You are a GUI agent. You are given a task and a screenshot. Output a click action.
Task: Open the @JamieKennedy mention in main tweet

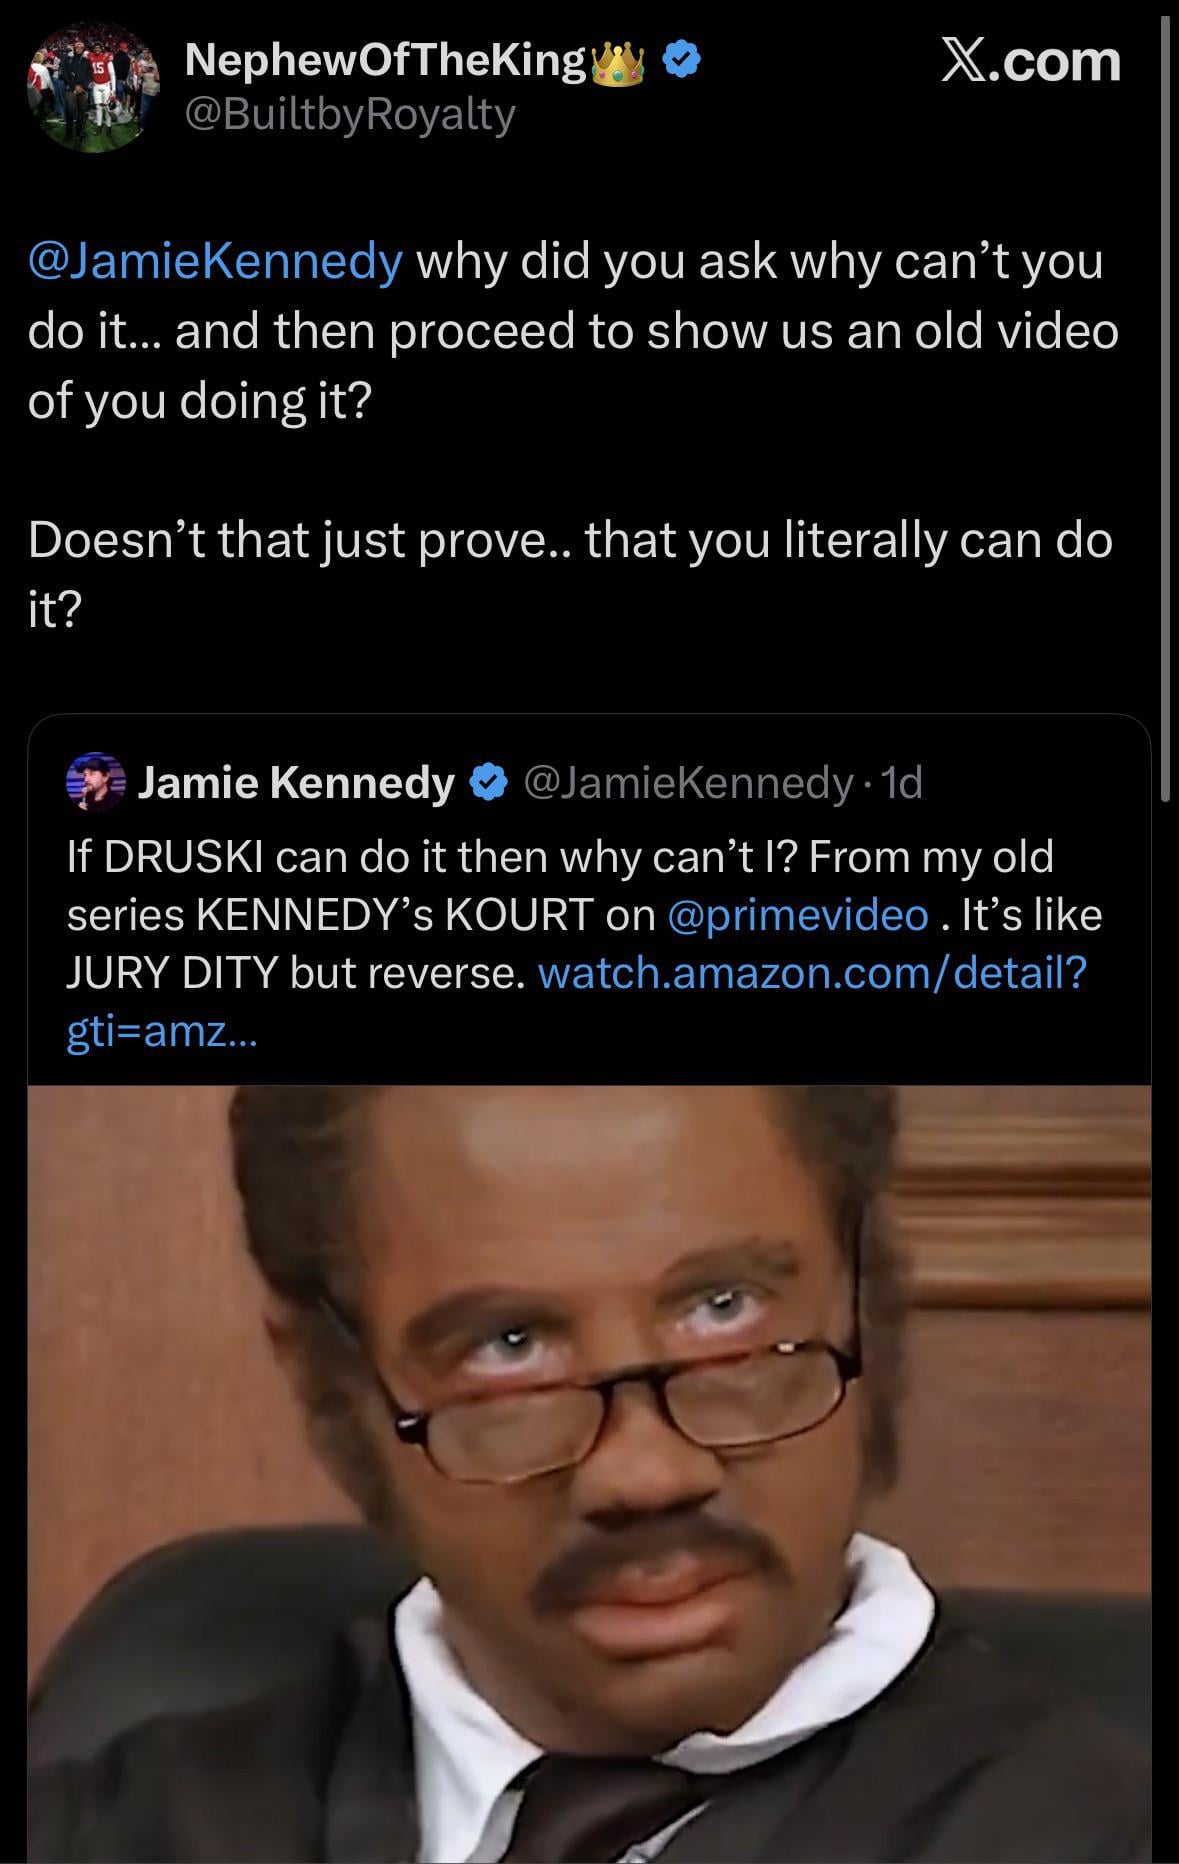click(216, 263)
